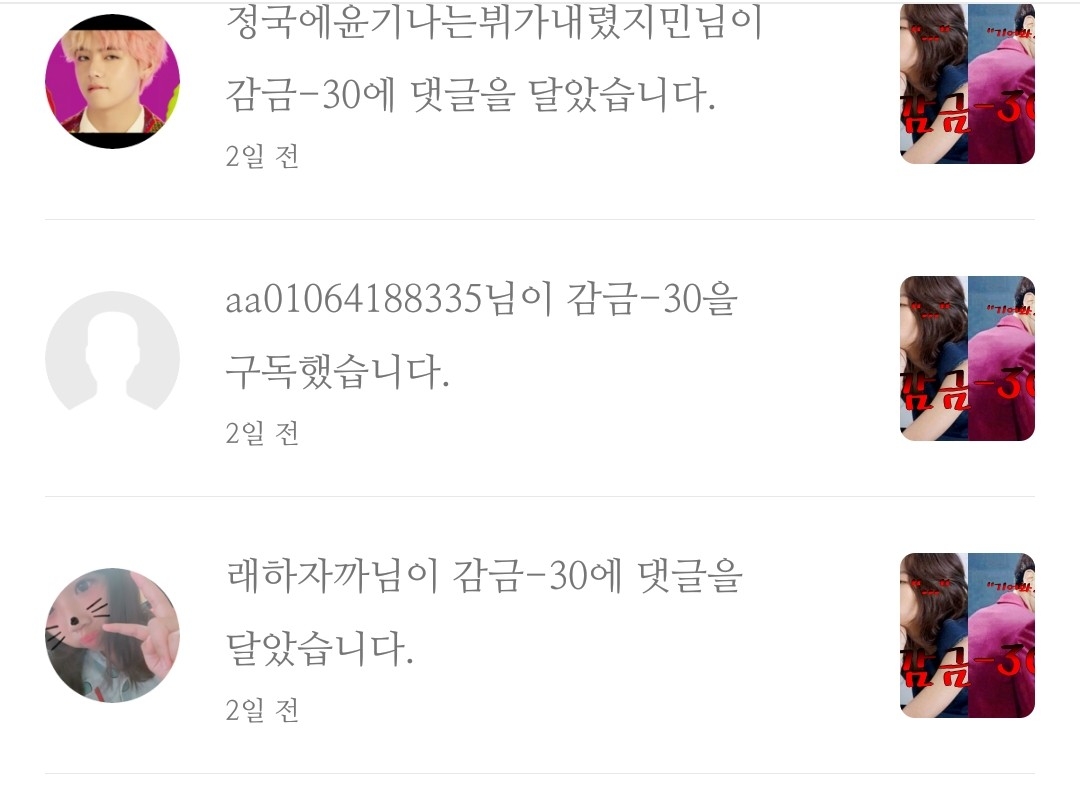1080x810 pixels.
Task: Open 감금-30 thumbnail beside aa01064188335 subscription
Action: [967, 358]
